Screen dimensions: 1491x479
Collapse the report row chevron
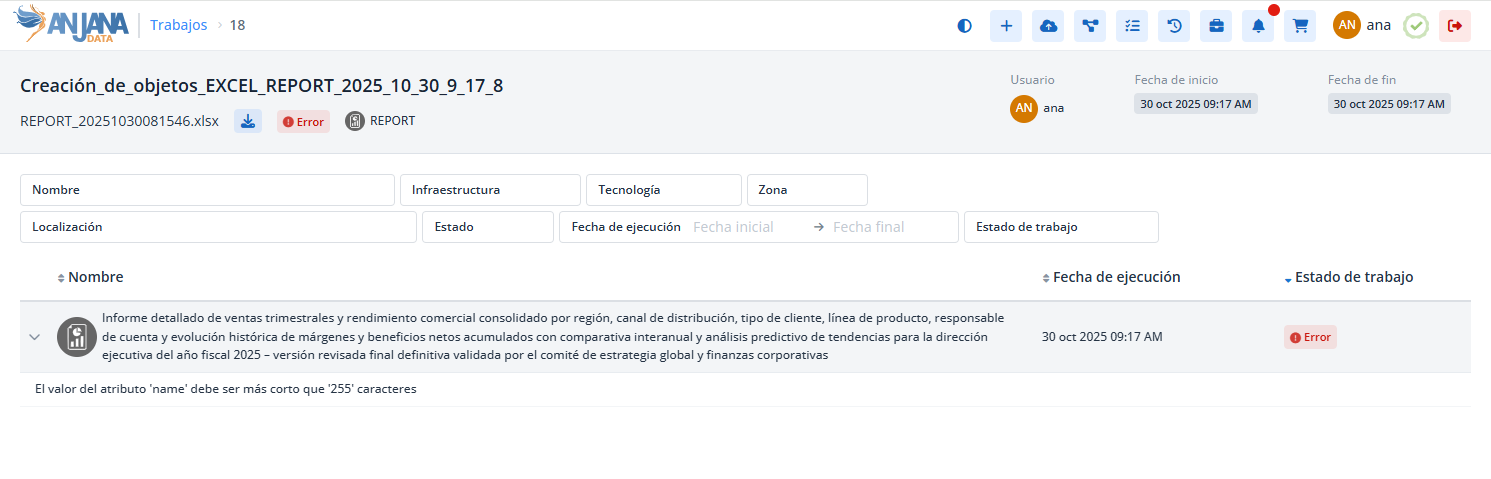[x=35, y=337]
